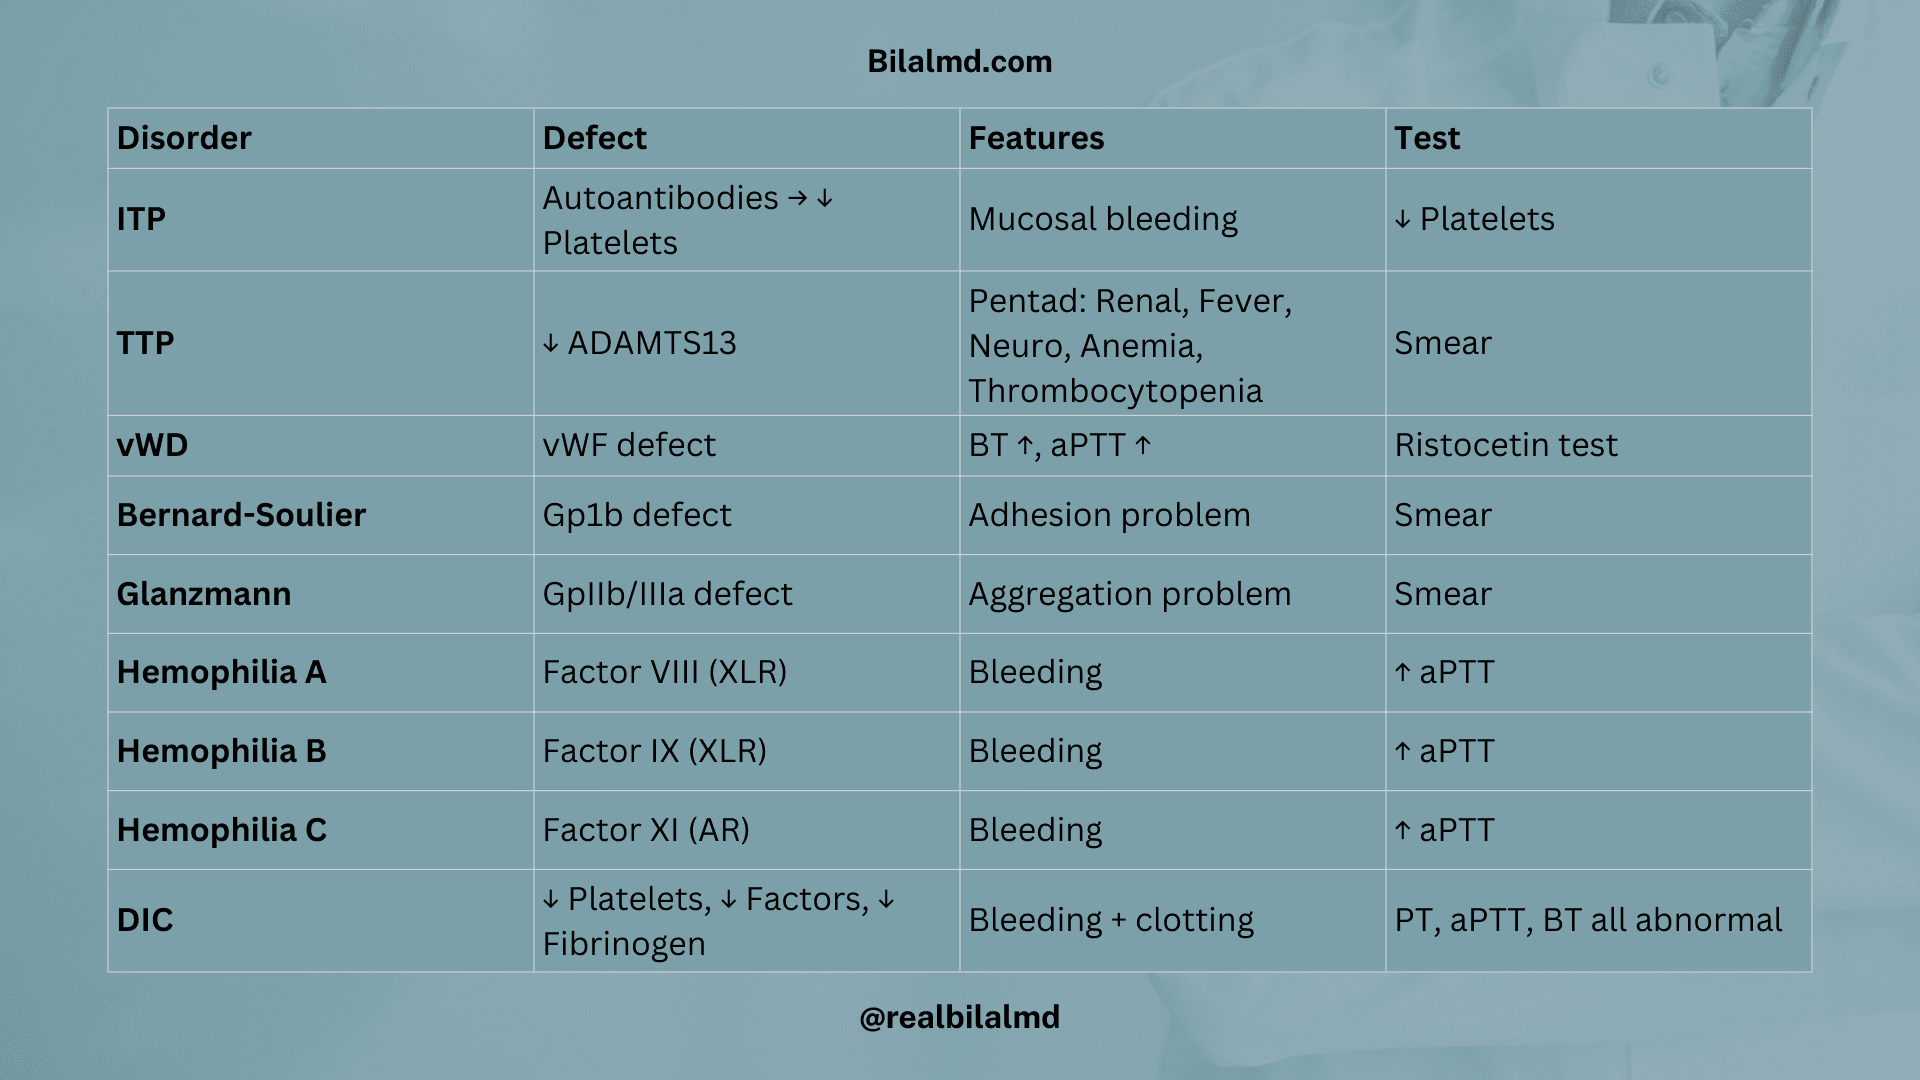Click the Aggregation problem cell

point(1129,594)
